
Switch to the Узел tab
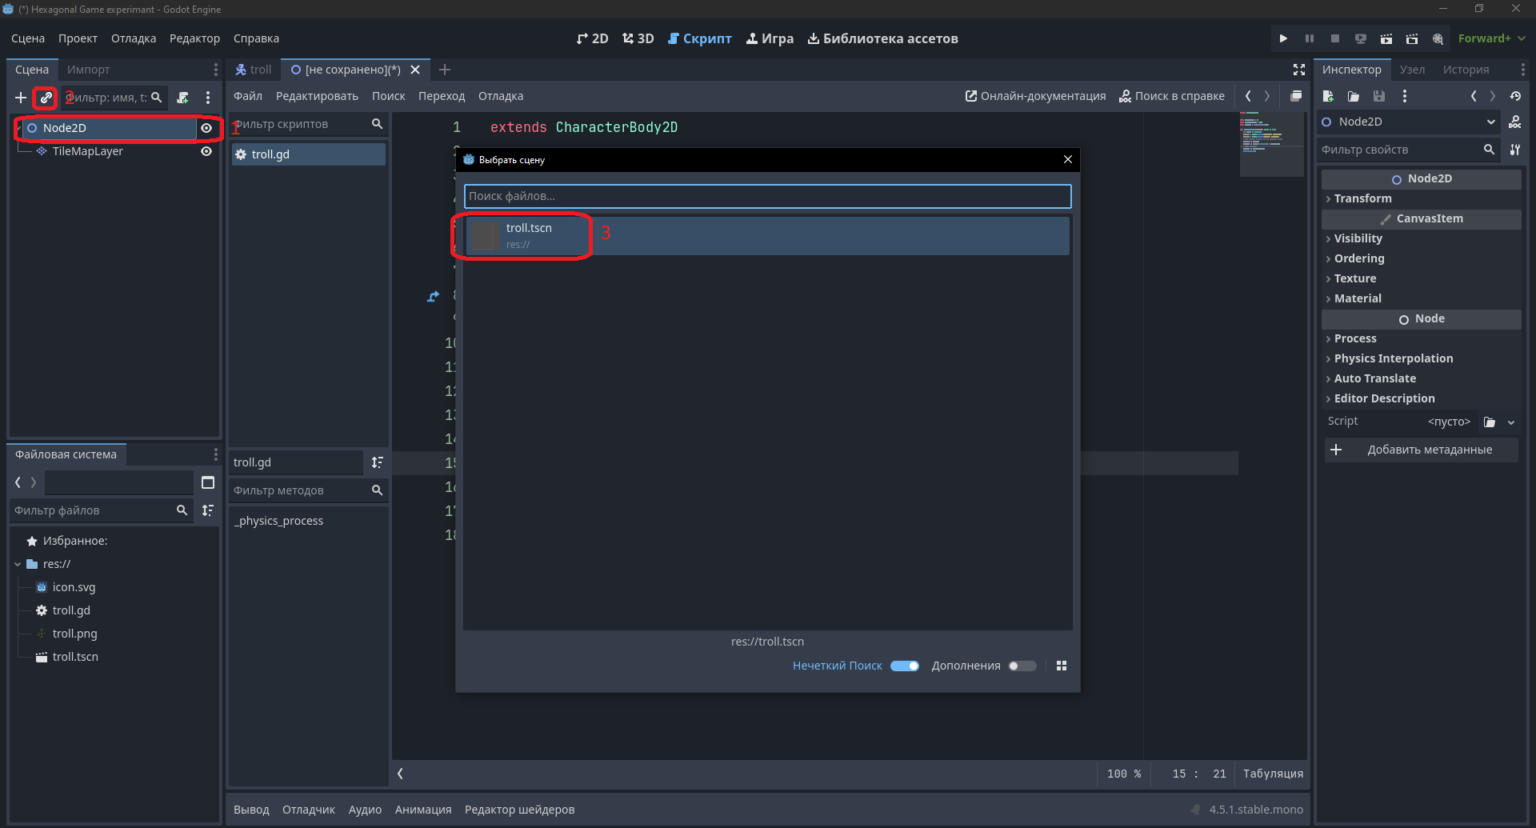pyautogui.click(x=1412, y=70)
